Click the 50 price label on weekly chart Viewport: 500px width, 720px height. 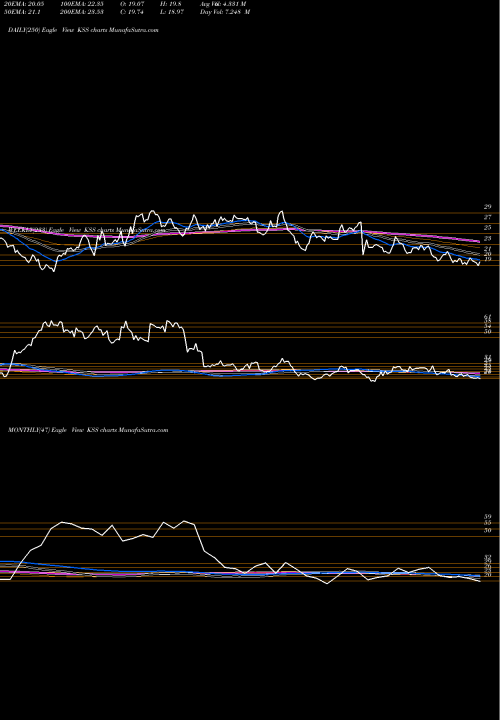488,332
